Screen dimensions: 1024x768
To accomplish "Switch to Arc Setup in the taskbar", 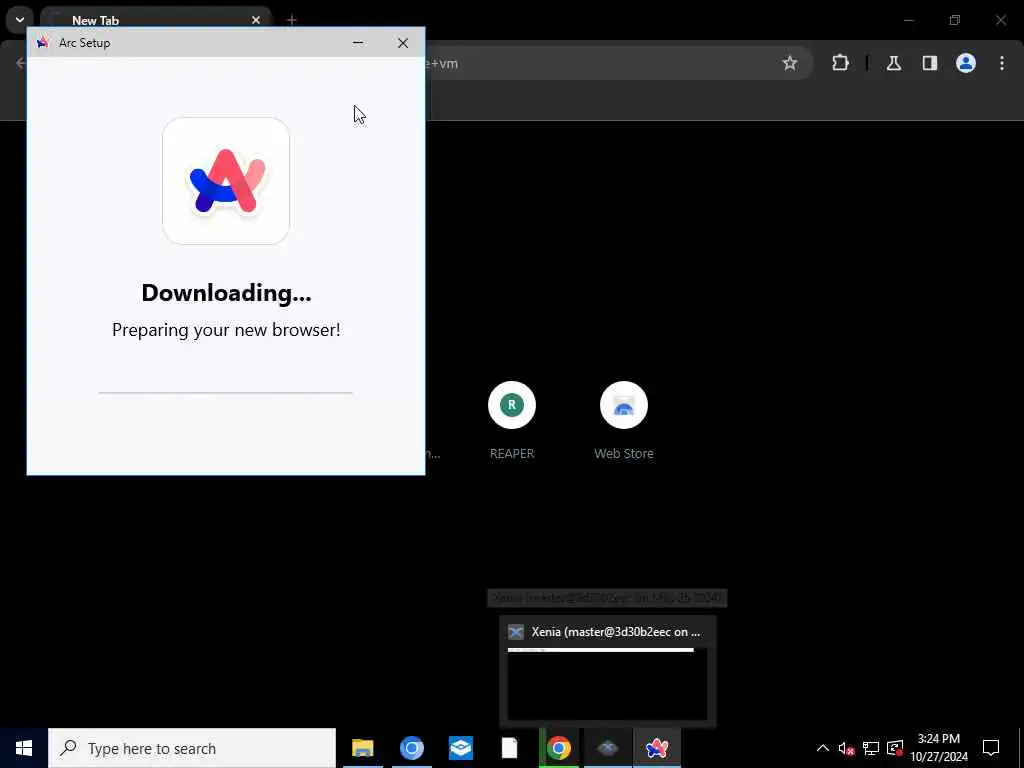I will coord(657,748).
